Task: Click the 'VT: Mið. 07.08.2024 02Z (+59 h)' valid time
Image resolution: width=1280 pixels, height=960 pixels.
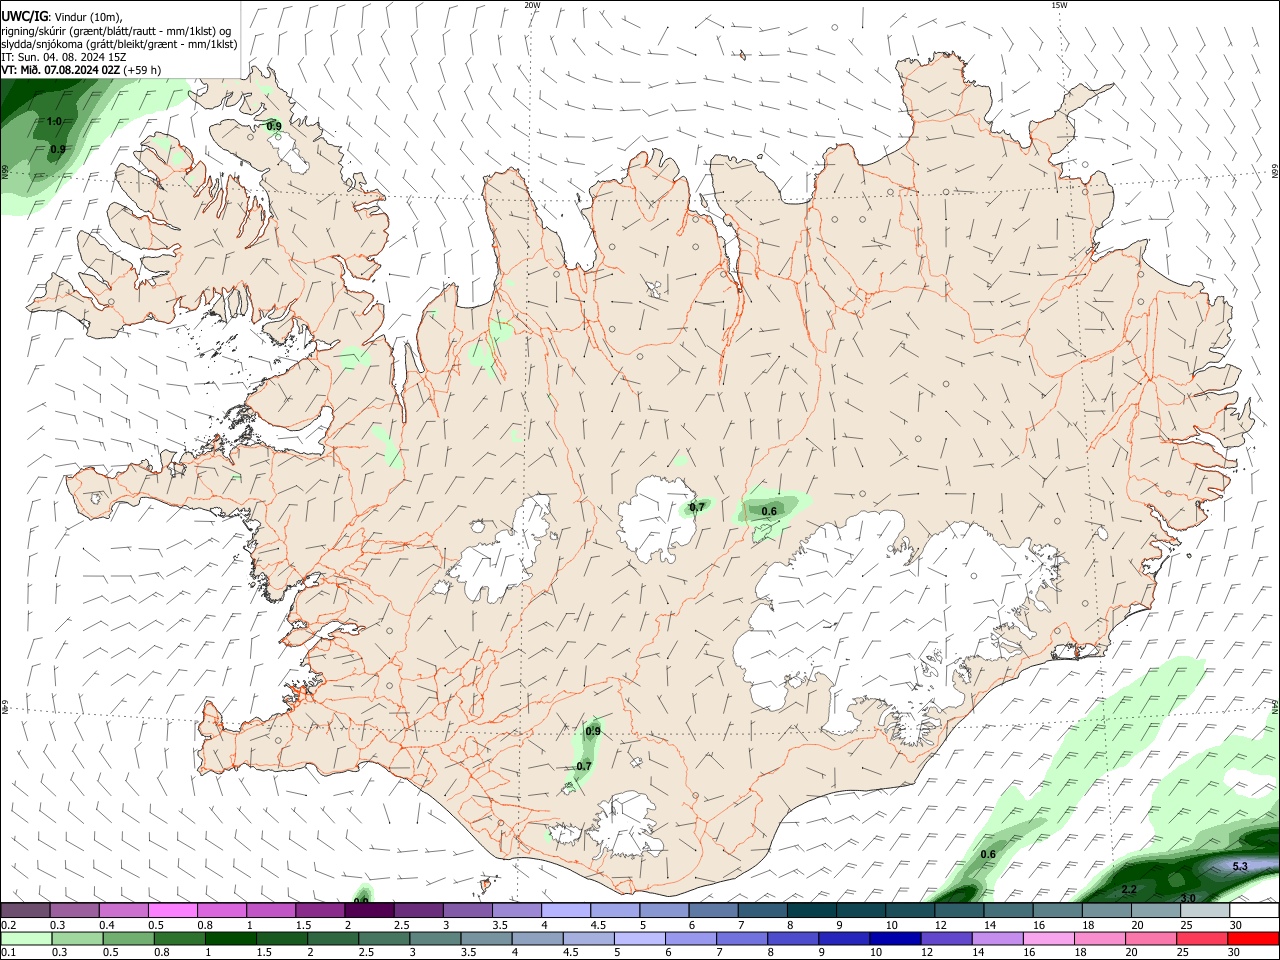Action: [81, 70]
